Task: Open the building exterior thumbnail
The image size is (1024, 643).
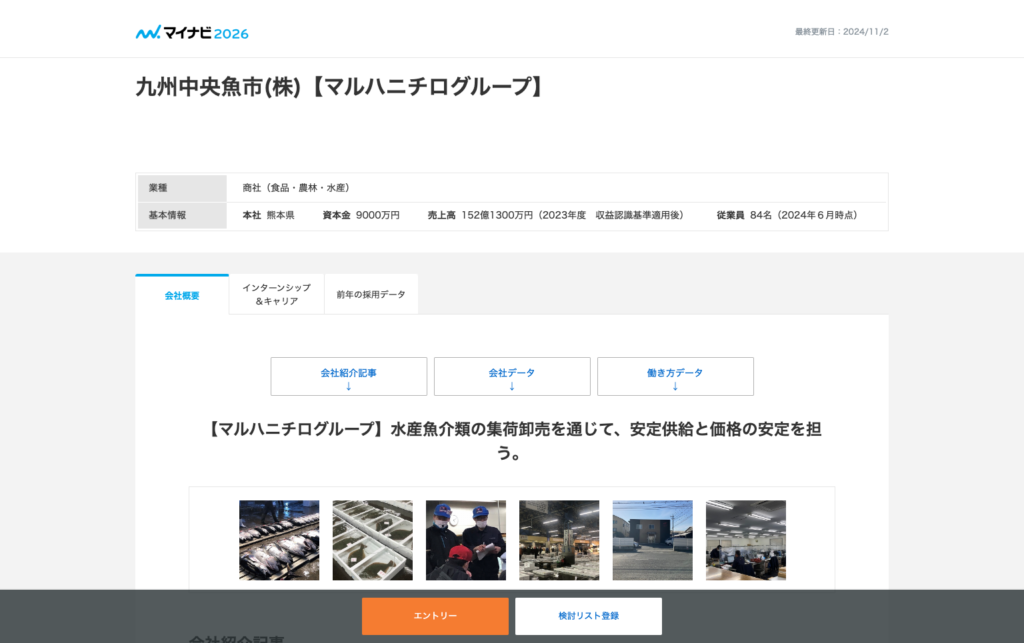Action: click(x=652, y=541)
